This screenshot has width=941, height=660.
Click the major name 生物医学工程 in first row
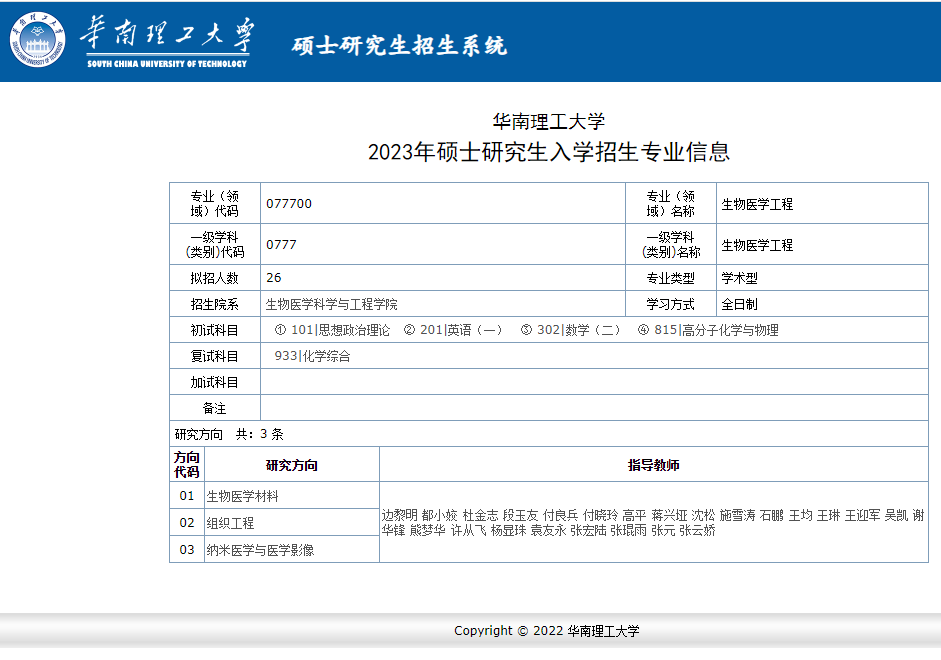coord(757,204)
